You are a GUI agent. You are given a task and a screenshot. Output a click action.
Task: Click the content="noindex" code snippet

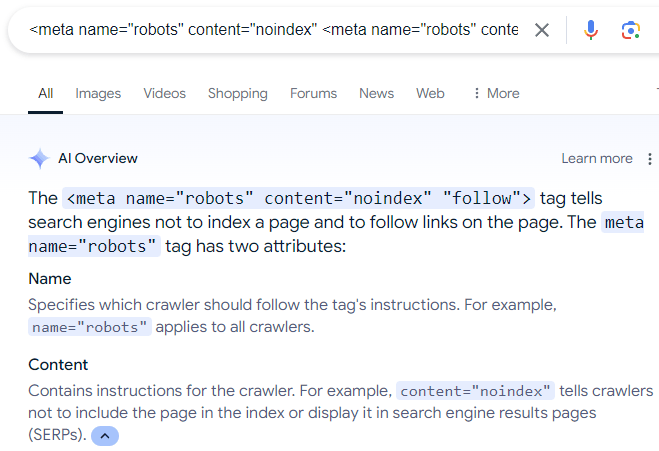pyautogui.click(x=475, y=391)
